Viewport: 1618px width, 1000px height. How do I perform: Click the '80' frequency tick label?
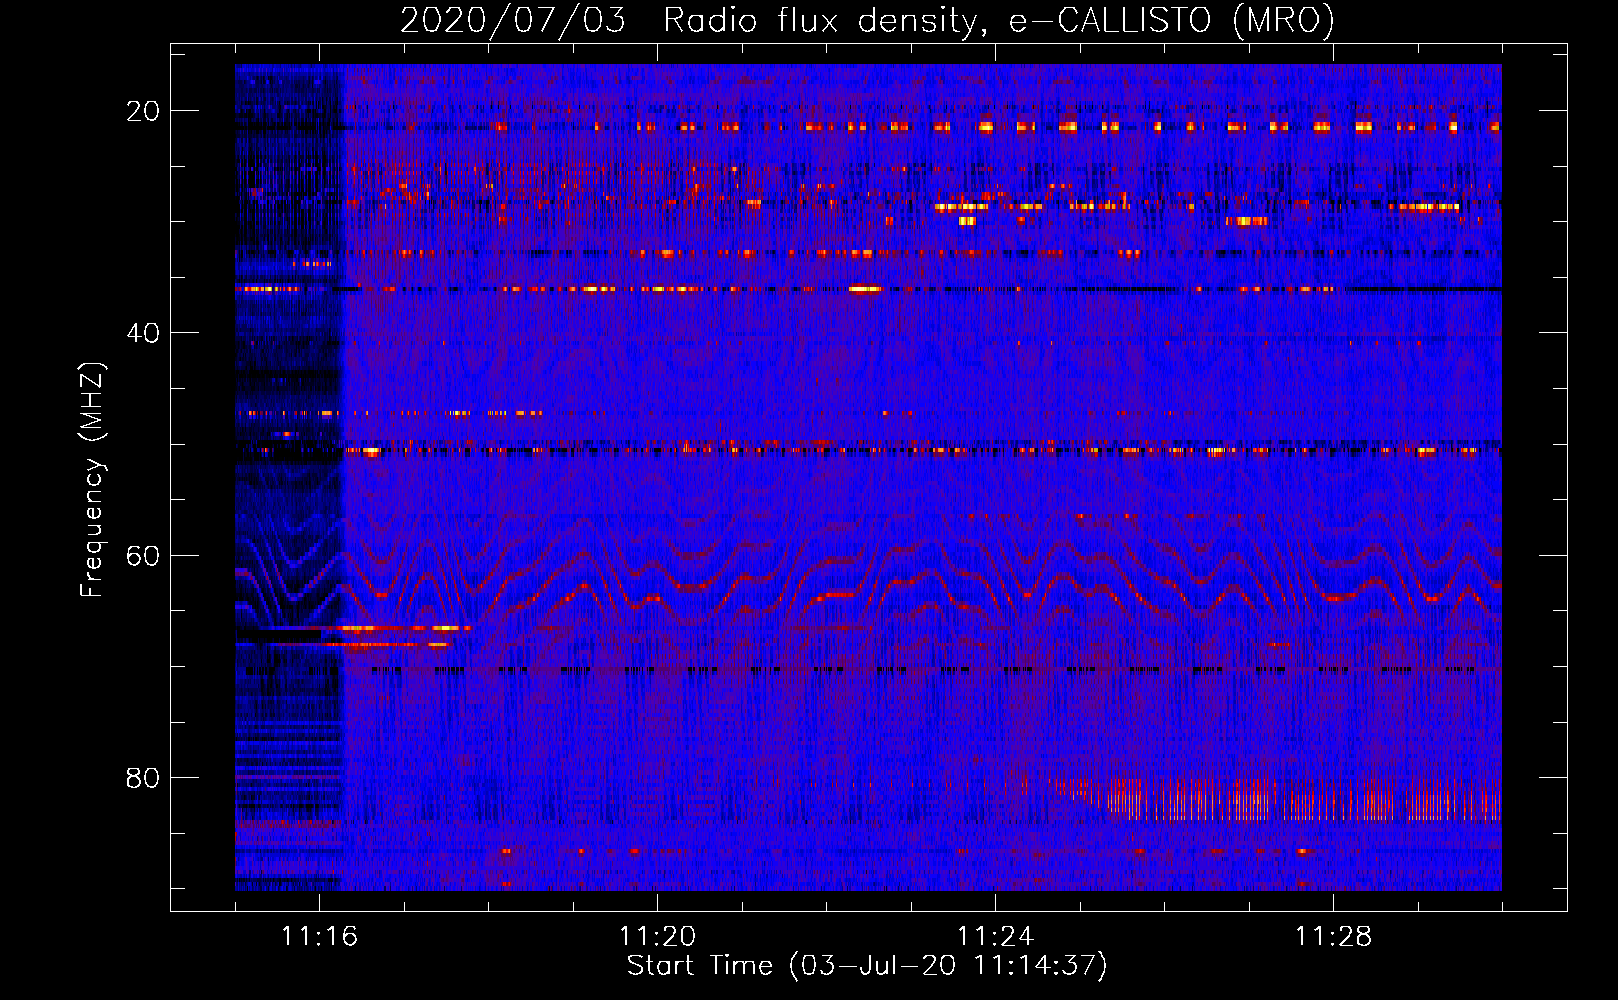tap(143, 777)
